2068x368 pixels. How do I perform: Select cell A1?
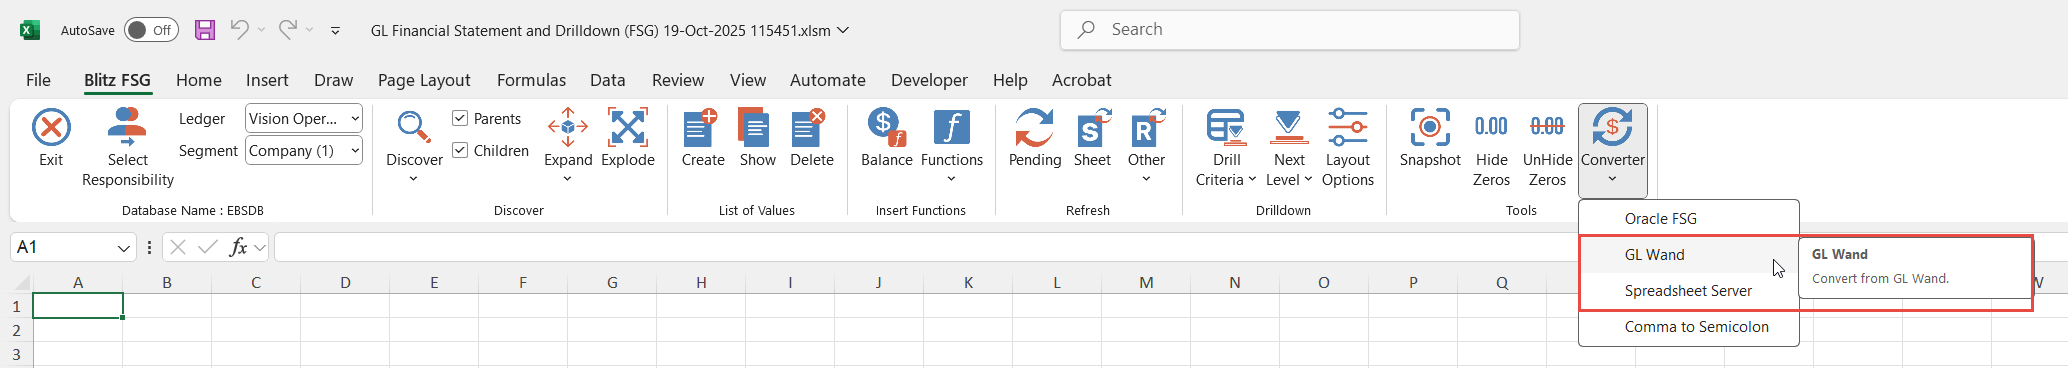[78, 306]
